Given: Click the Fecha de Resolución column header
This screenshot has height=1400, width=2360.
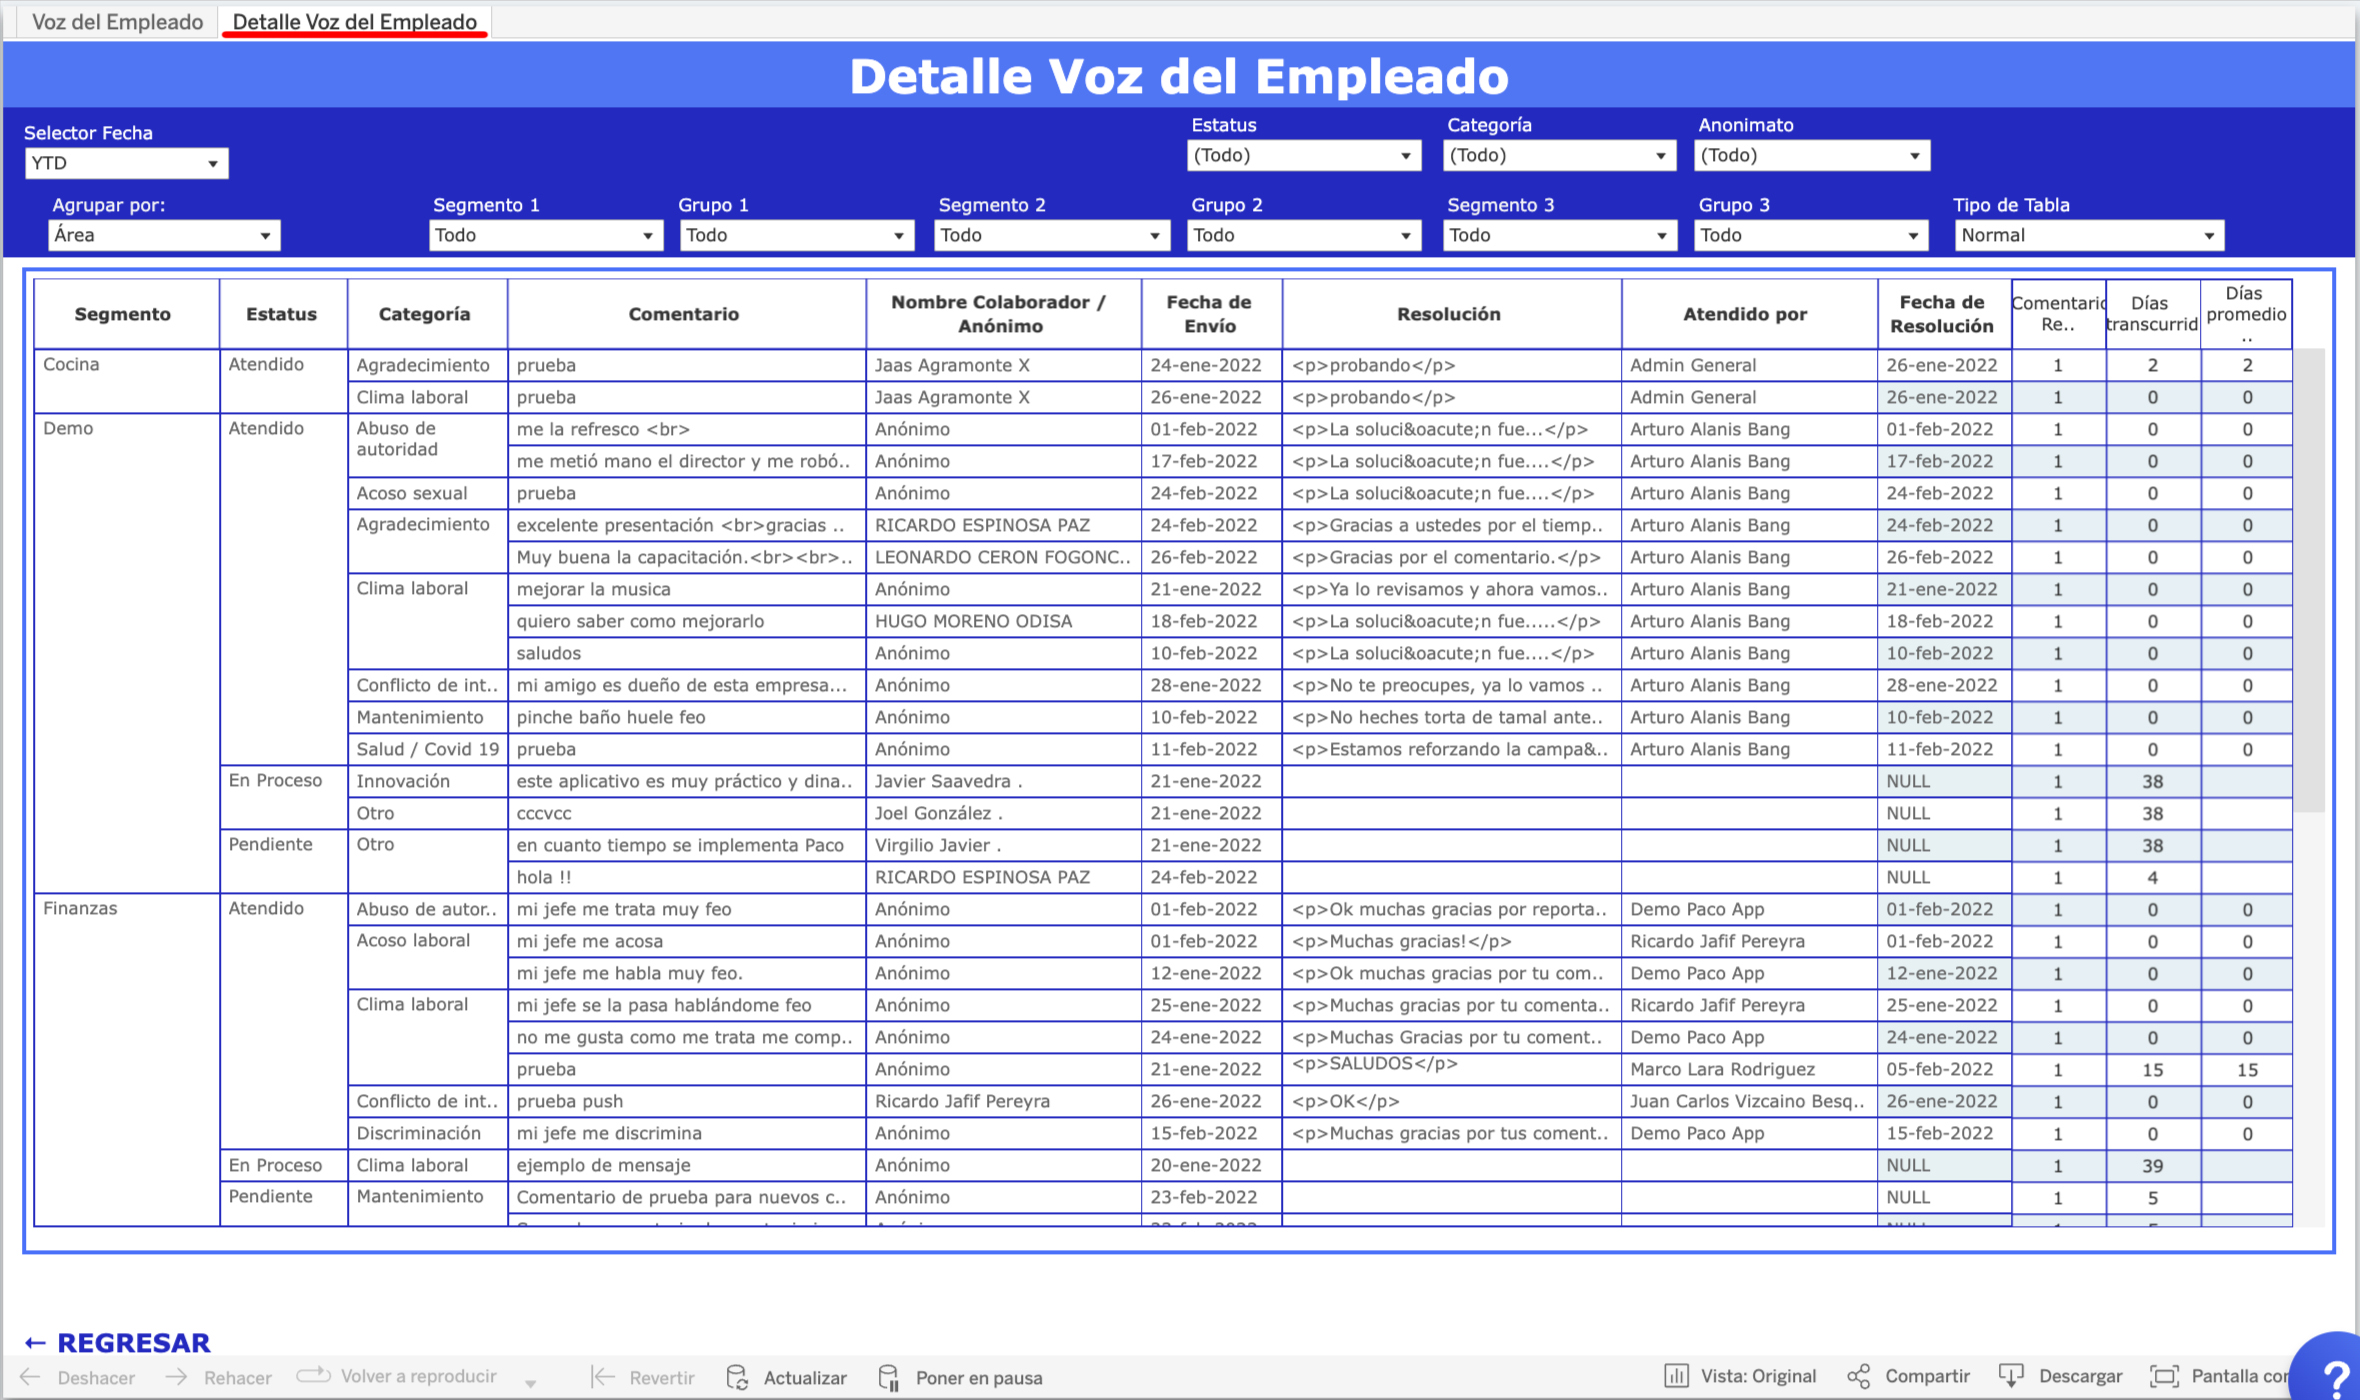Looking at the screenshot, I should click(x=1943, y=314).
